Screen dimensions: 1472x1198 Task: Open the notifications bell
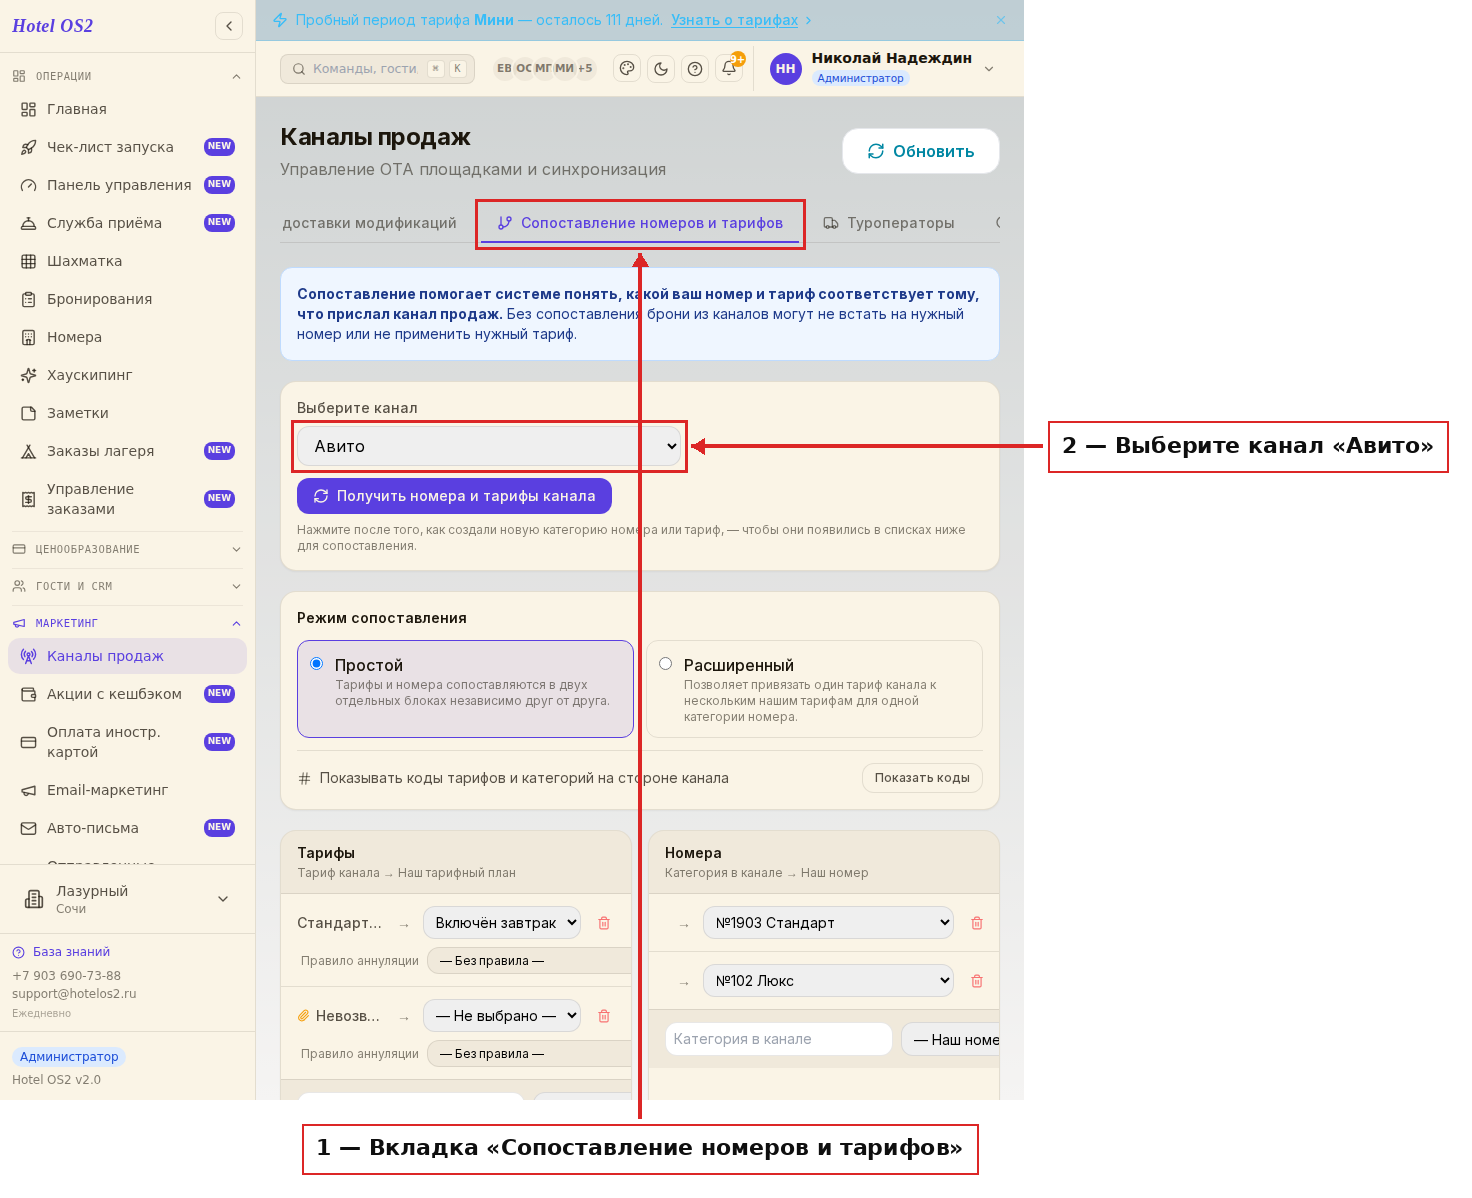(729, 69)
